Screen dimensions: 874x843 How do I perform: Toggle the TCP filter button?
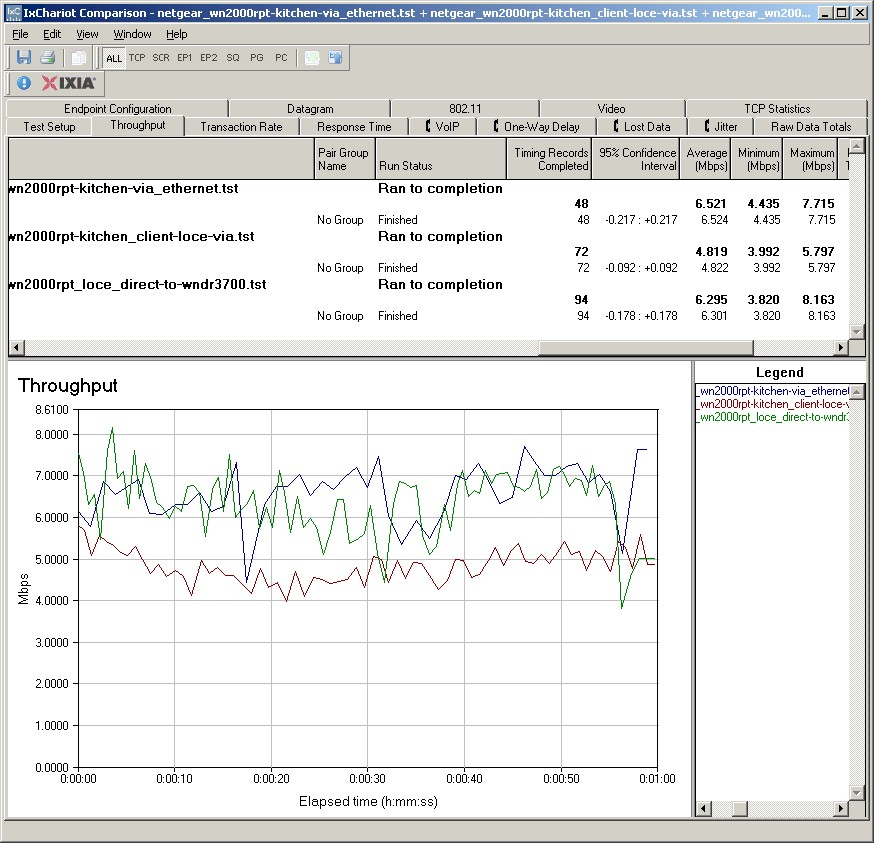137,57
